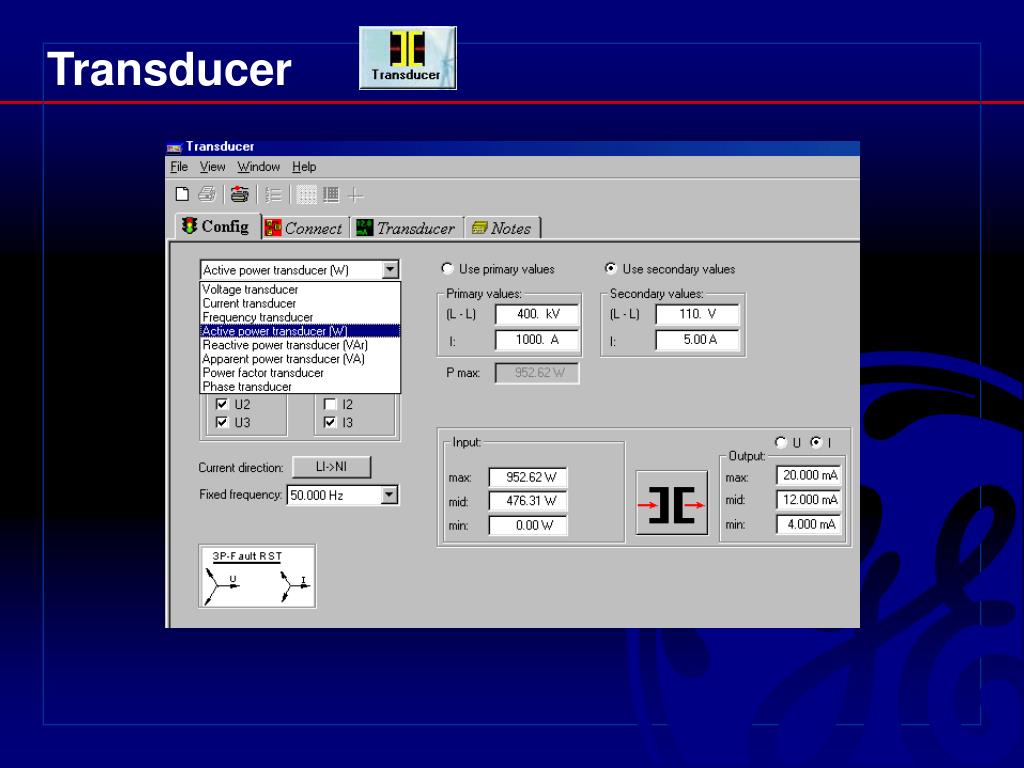Click the dotted grid toolbar icon
The width and height of the screenshot is (1024, 768).
click(x=306, y=195)
